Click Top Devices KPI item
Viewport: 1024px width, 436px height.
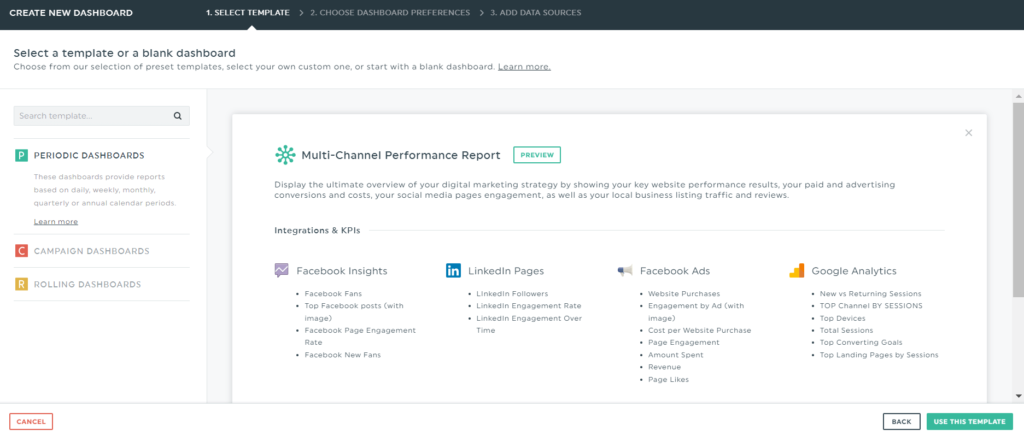pyautogui.click(x=842, y=318)
